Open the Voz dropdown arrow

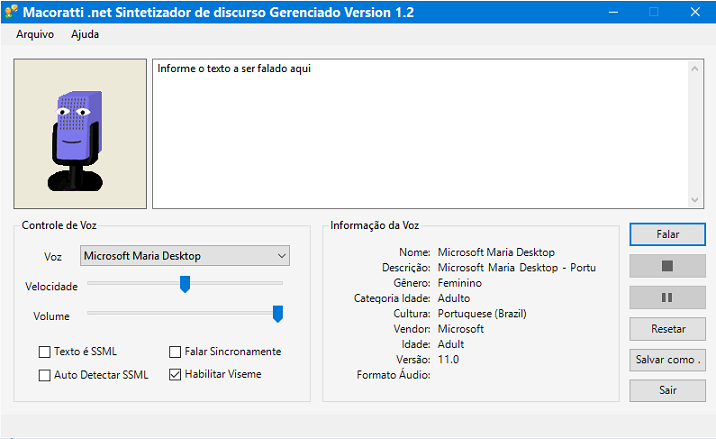[x=282, y=256]
